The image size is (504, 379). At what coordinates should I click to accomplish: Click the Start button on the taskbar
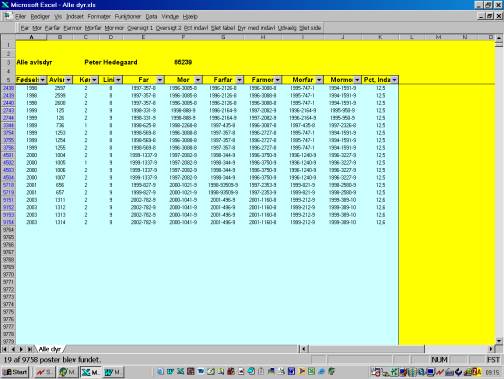coord(15,372)
